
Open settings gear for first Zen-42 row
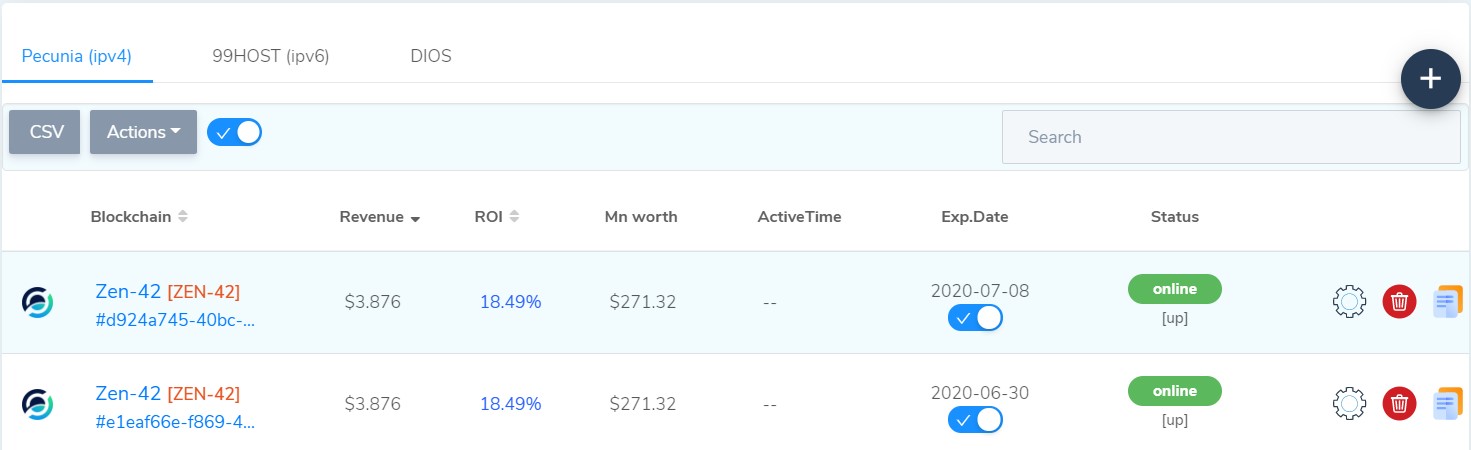pyautogui.click(x=1349, y=301)
